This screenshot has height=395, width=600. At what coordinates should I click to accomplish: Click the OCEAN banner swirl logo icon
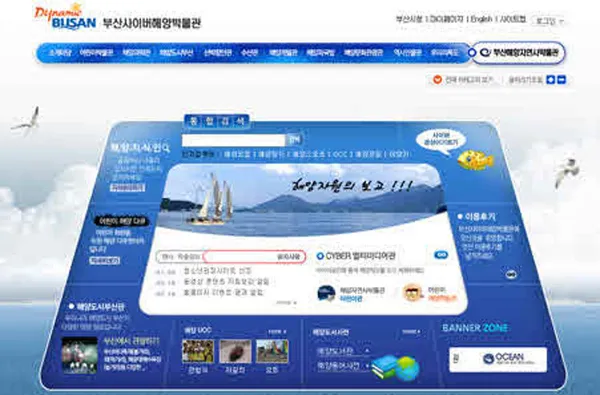[488, 359]
